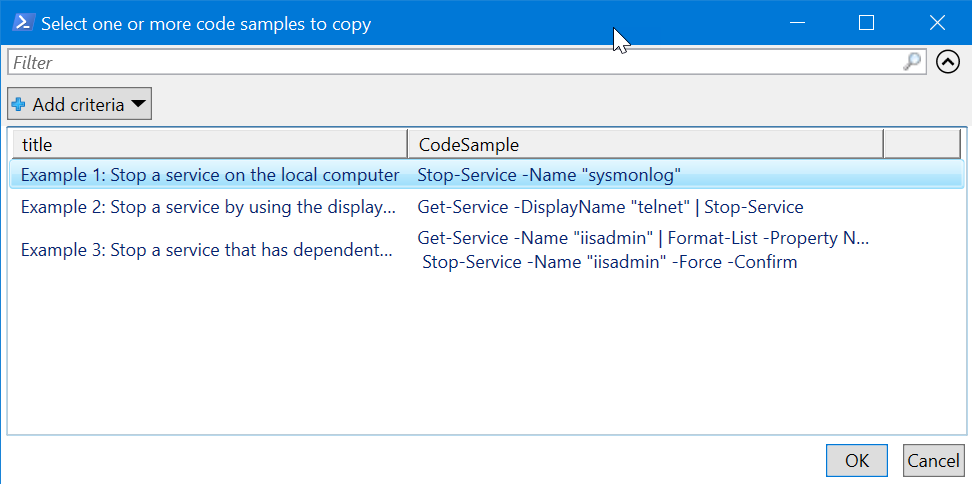Maximize the code samples window

(x=866, y=23)
